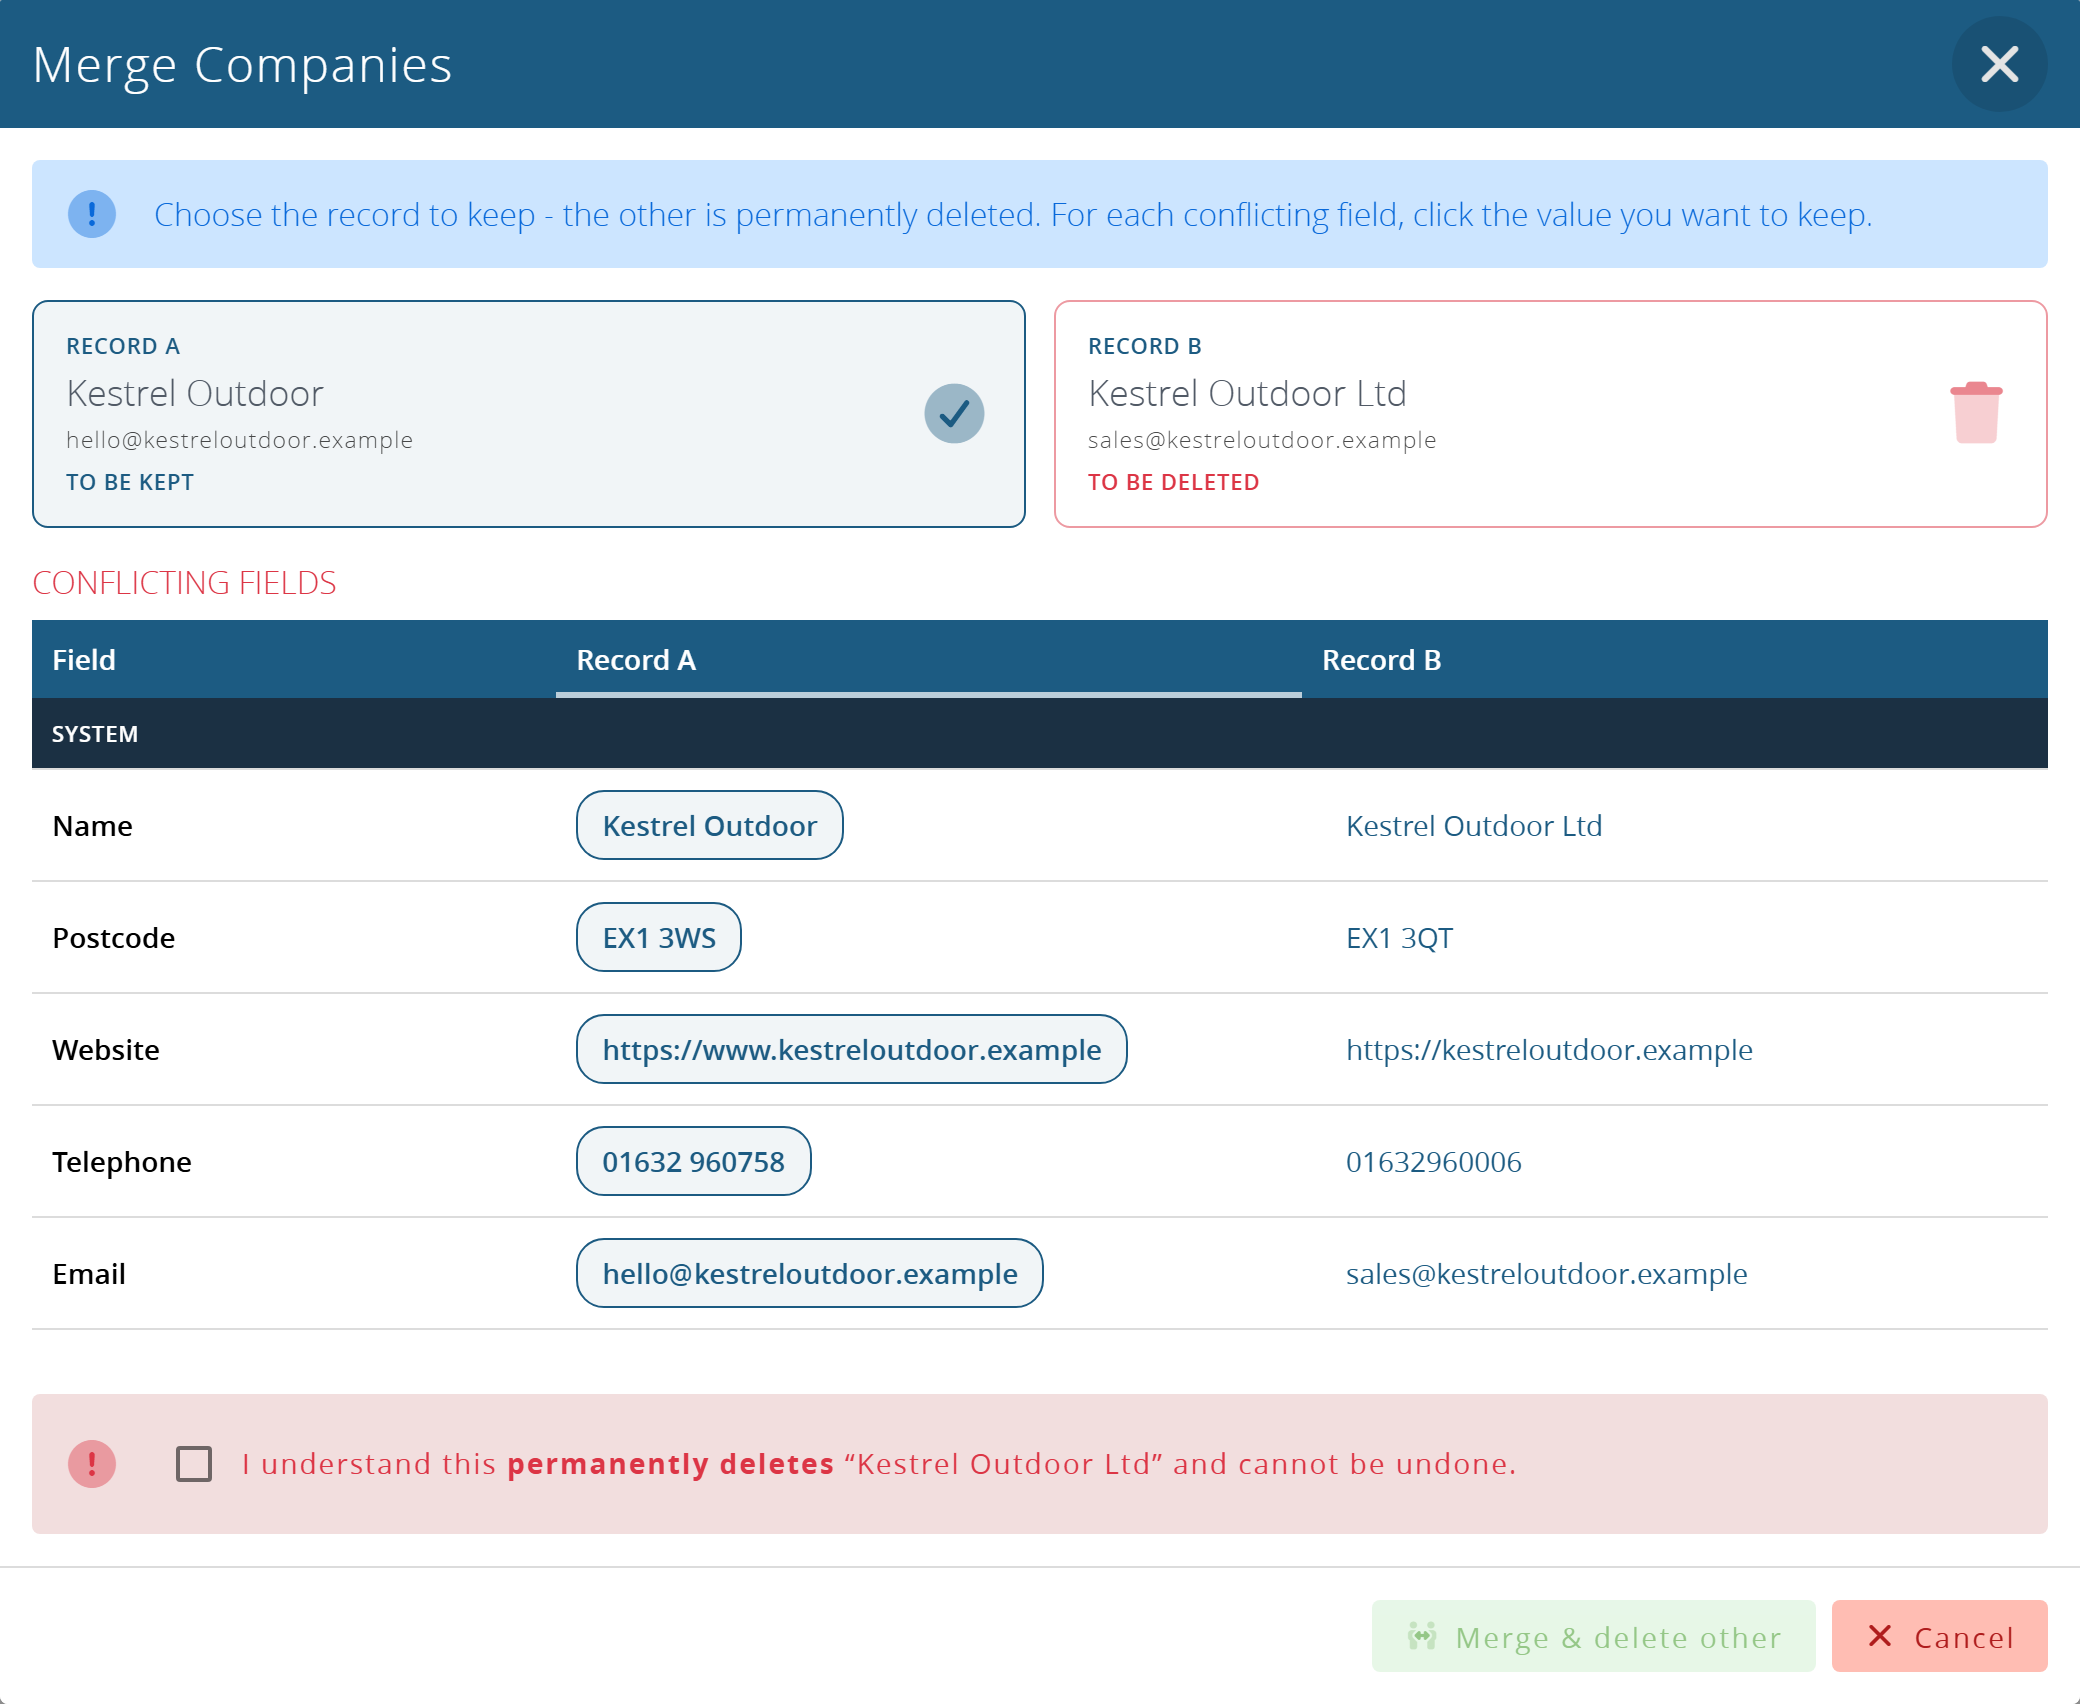Screen dimensions: 2080x1704
Task: Click the Record A column header
Action: pos(929,660)
